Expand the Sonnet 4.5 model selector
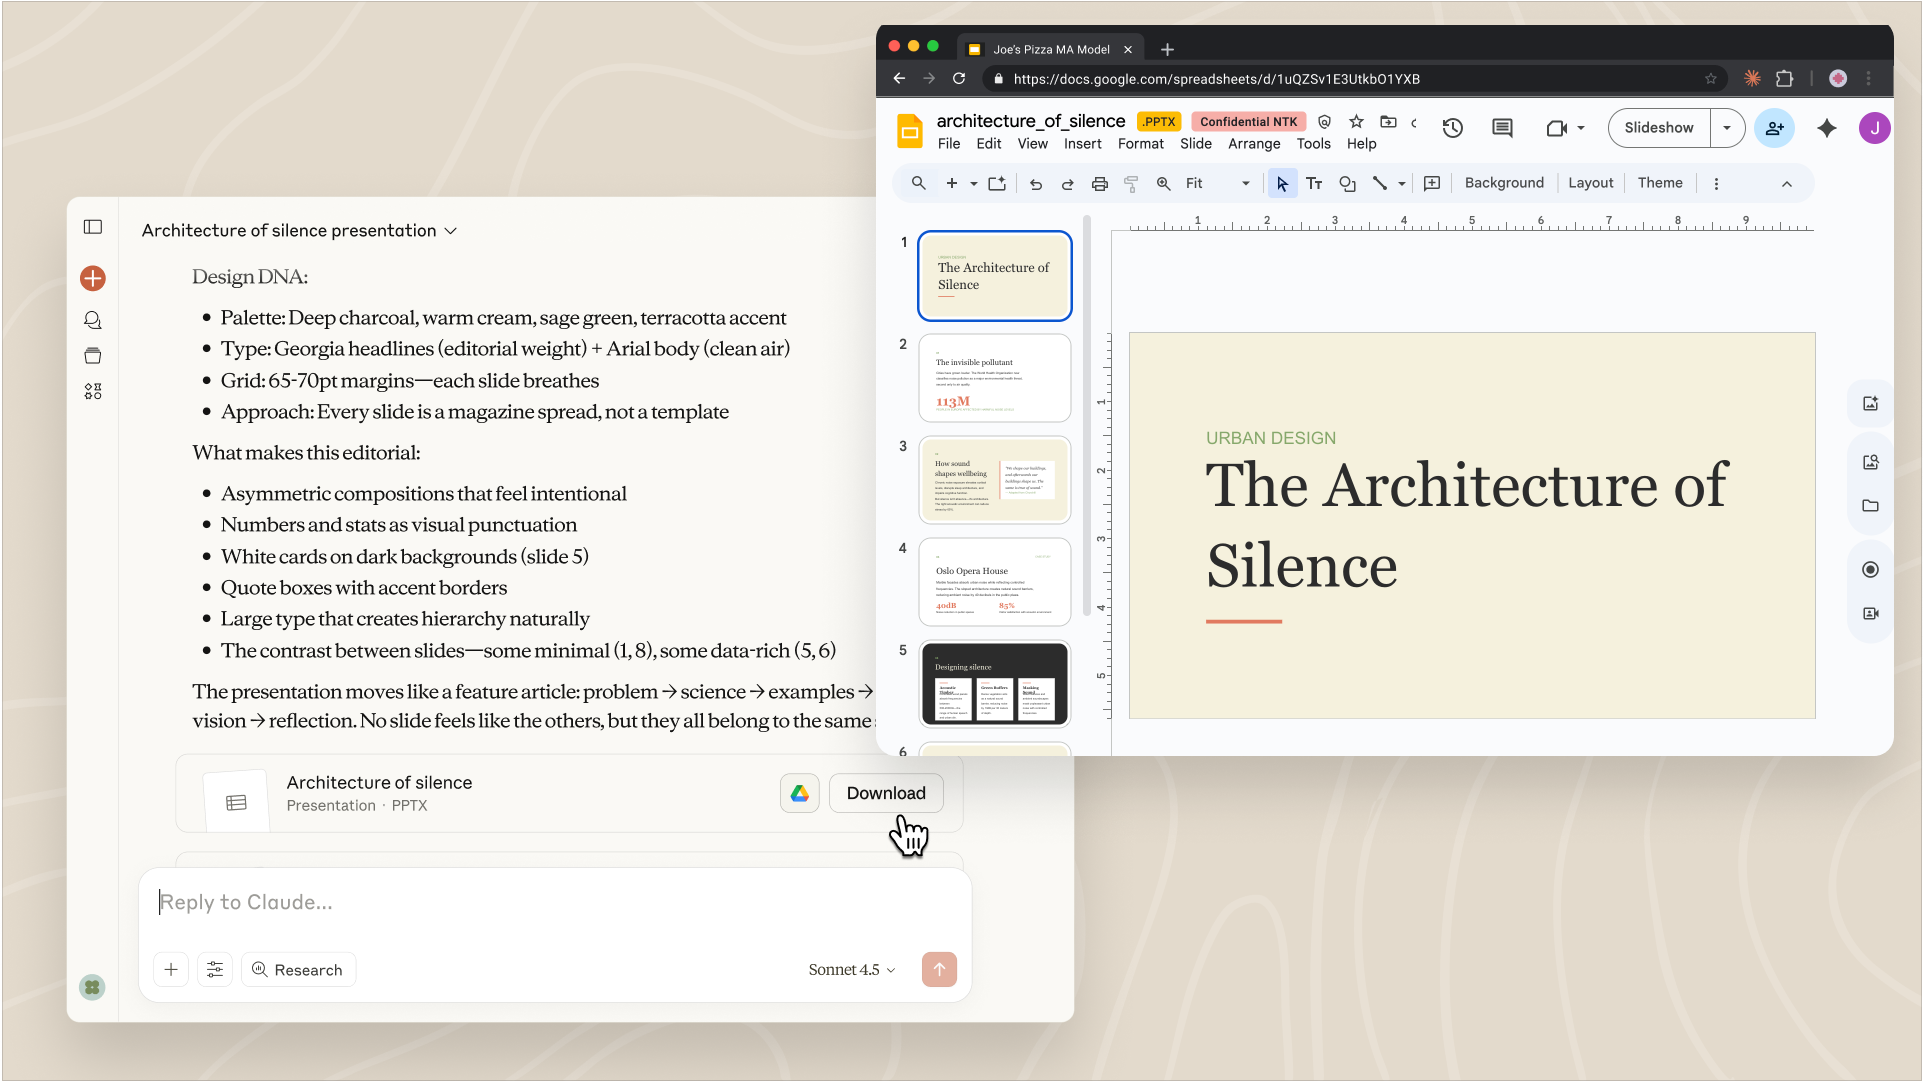Screen dimensions: 1923x1081 click(852, 970)
